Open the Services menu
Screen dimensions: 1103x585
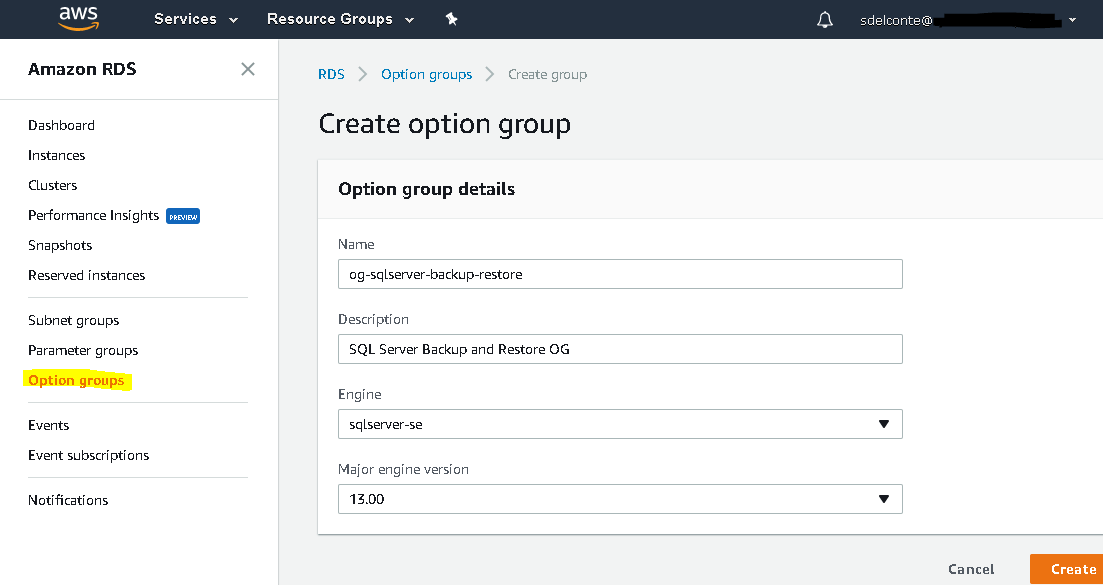[x=196, y=20]
